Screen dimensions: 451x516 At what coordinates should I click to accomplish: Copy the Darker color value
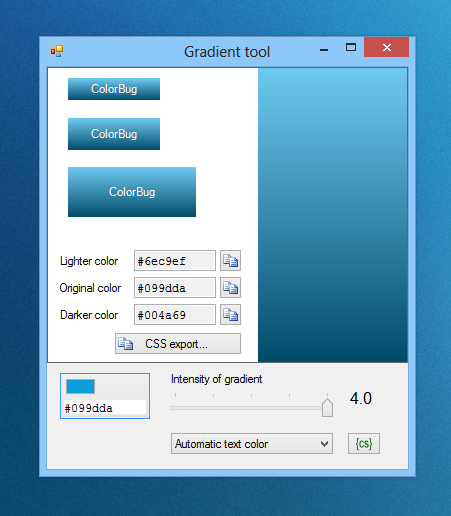point(230,315)
